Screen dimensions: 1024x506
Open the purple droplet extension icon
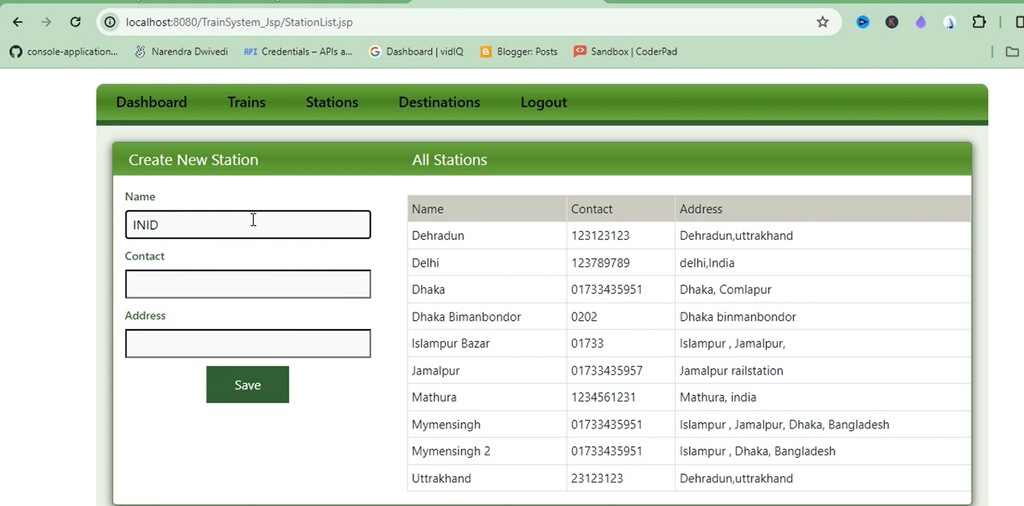point(920,22)
